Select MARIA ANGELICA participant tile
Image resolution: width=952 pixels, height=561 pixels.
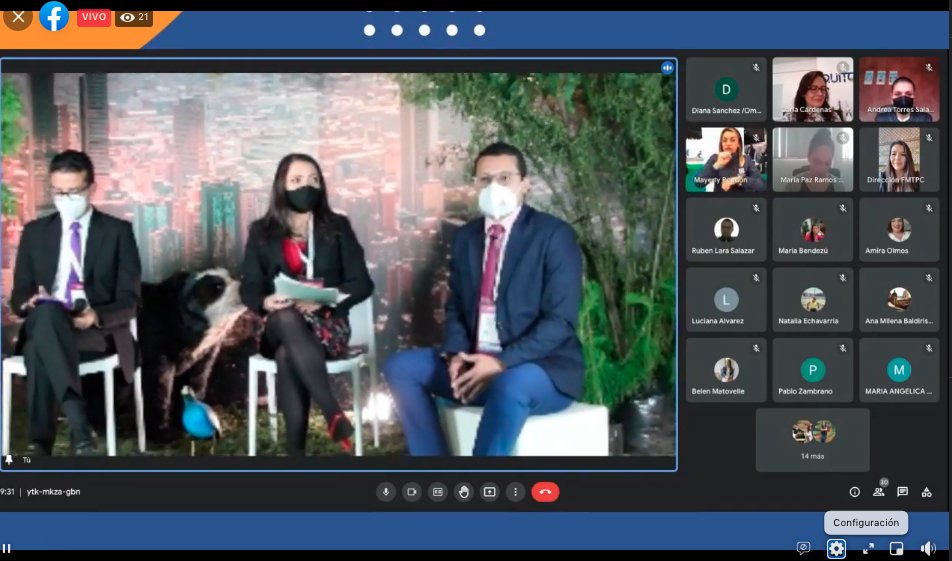[899, 370]
